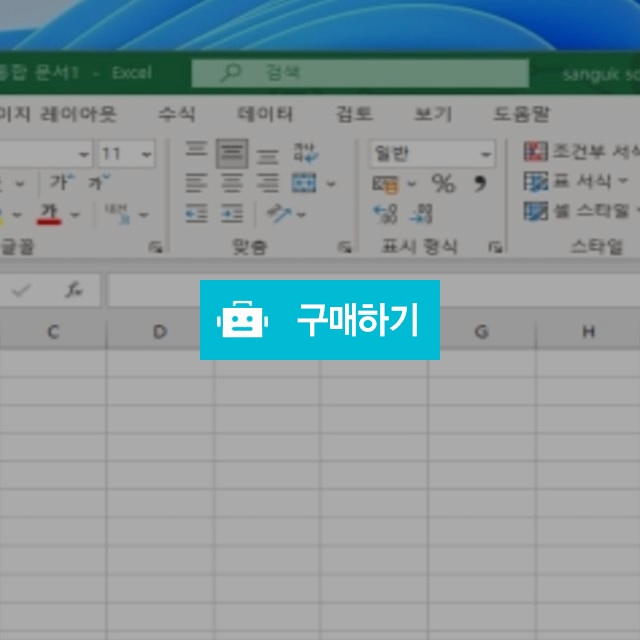Image resolution: width=640 pixels, height=640 pixels.
Task: Open the 데이터 ribbon tab
Action: [x=265, y=114]
